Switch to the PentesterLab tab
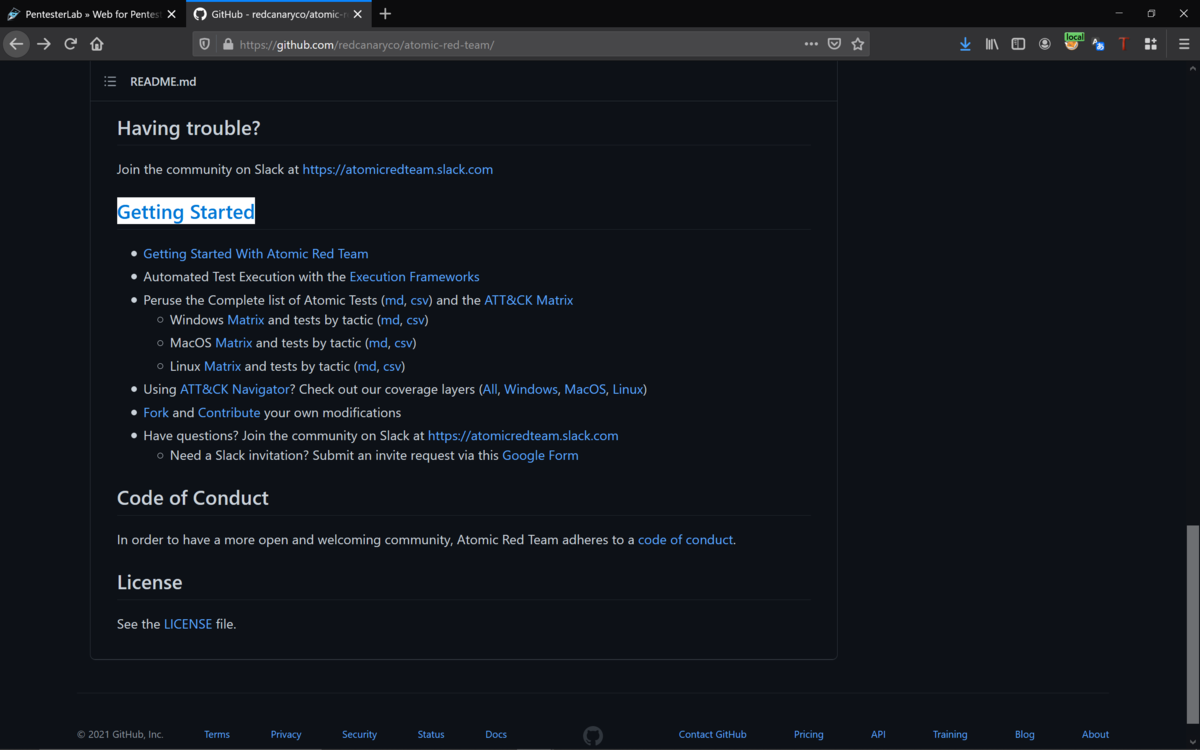The width and height of the screenshot is (1200, 750). coord(92,14)
